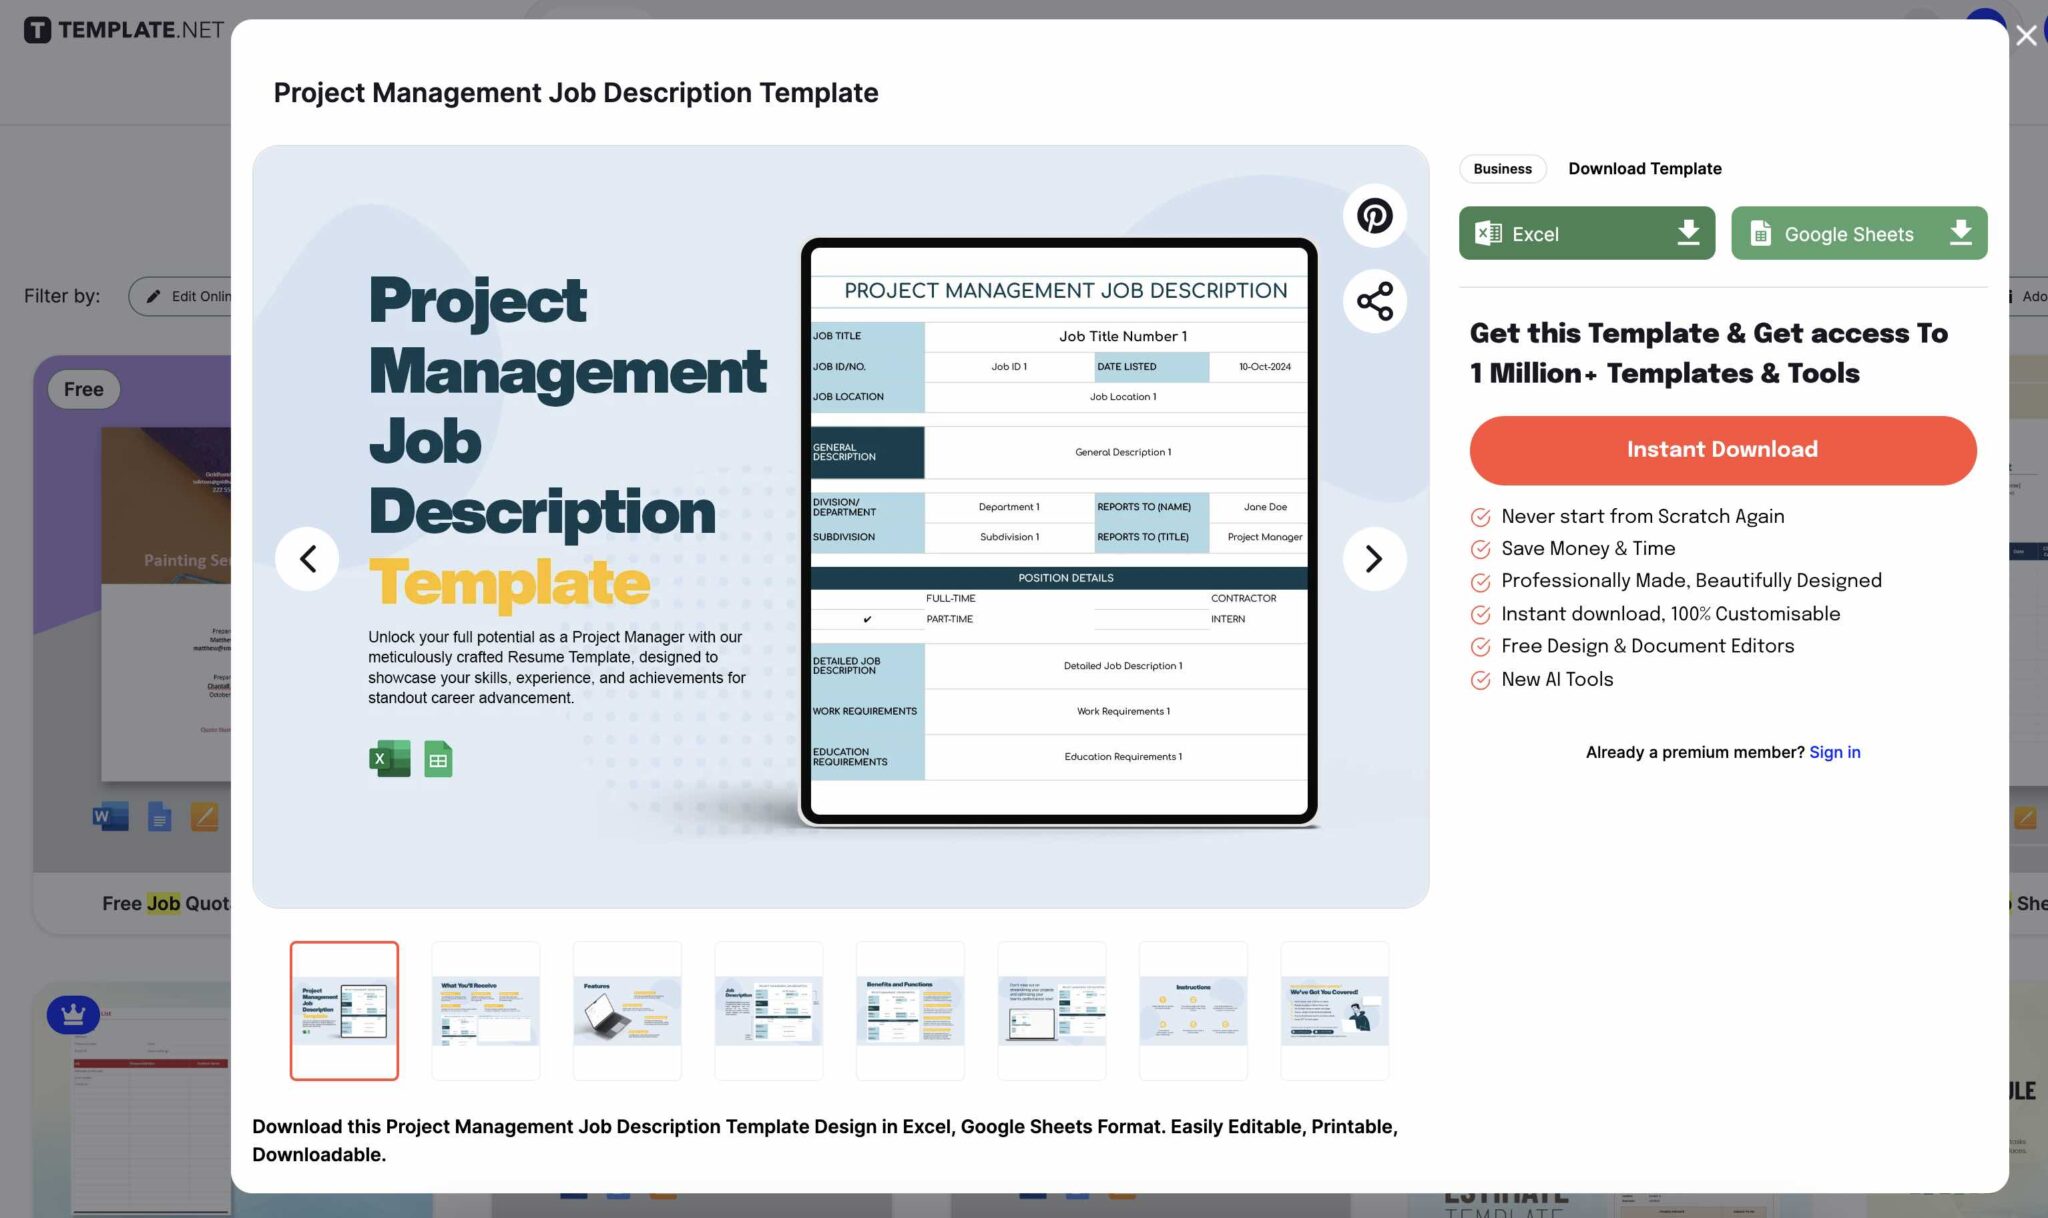Select the Google Docs icon on the left card
The height and width of the screenshot is (1218, 2048).
point(159,815)
